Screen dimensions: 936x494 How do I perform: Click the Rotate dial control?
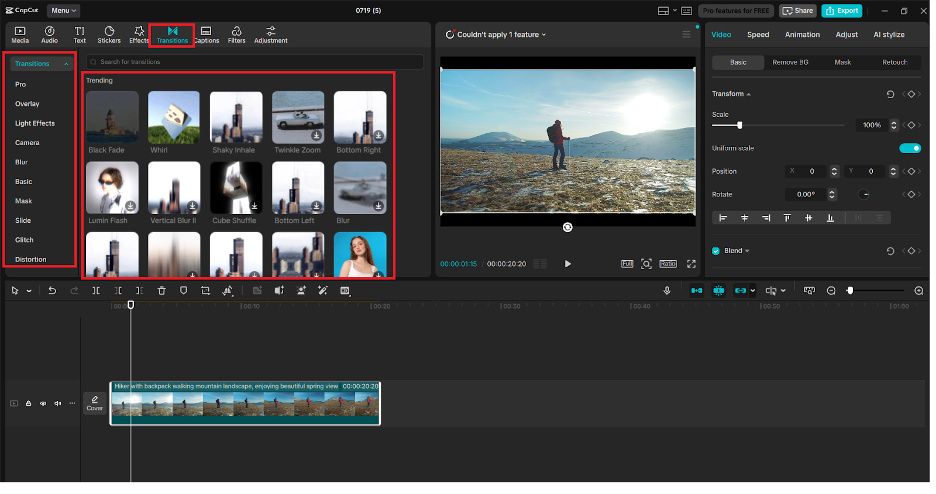863,194
